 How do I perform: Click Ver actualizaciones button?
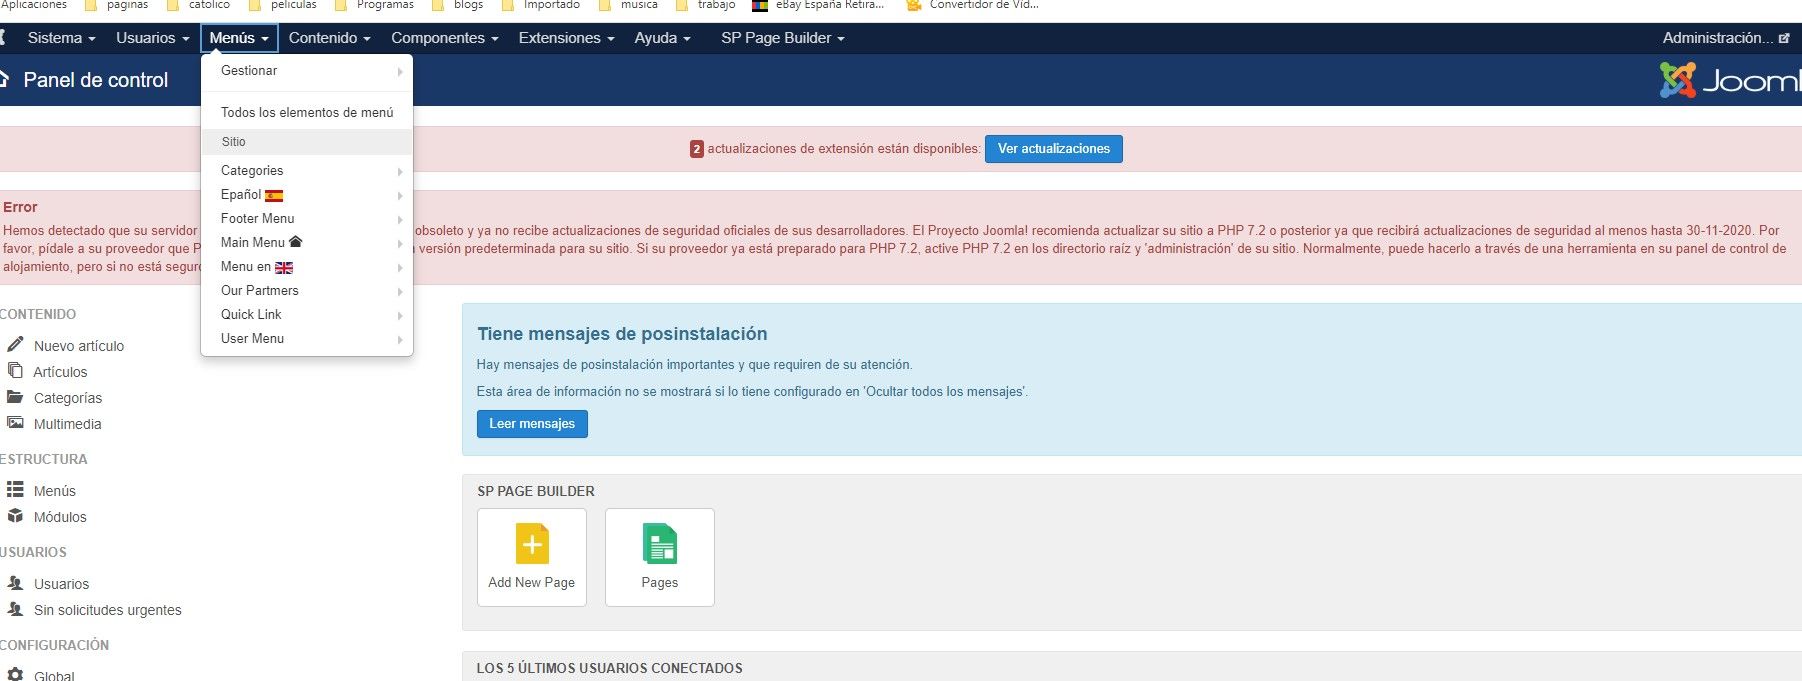click(x=1054, y=149)
